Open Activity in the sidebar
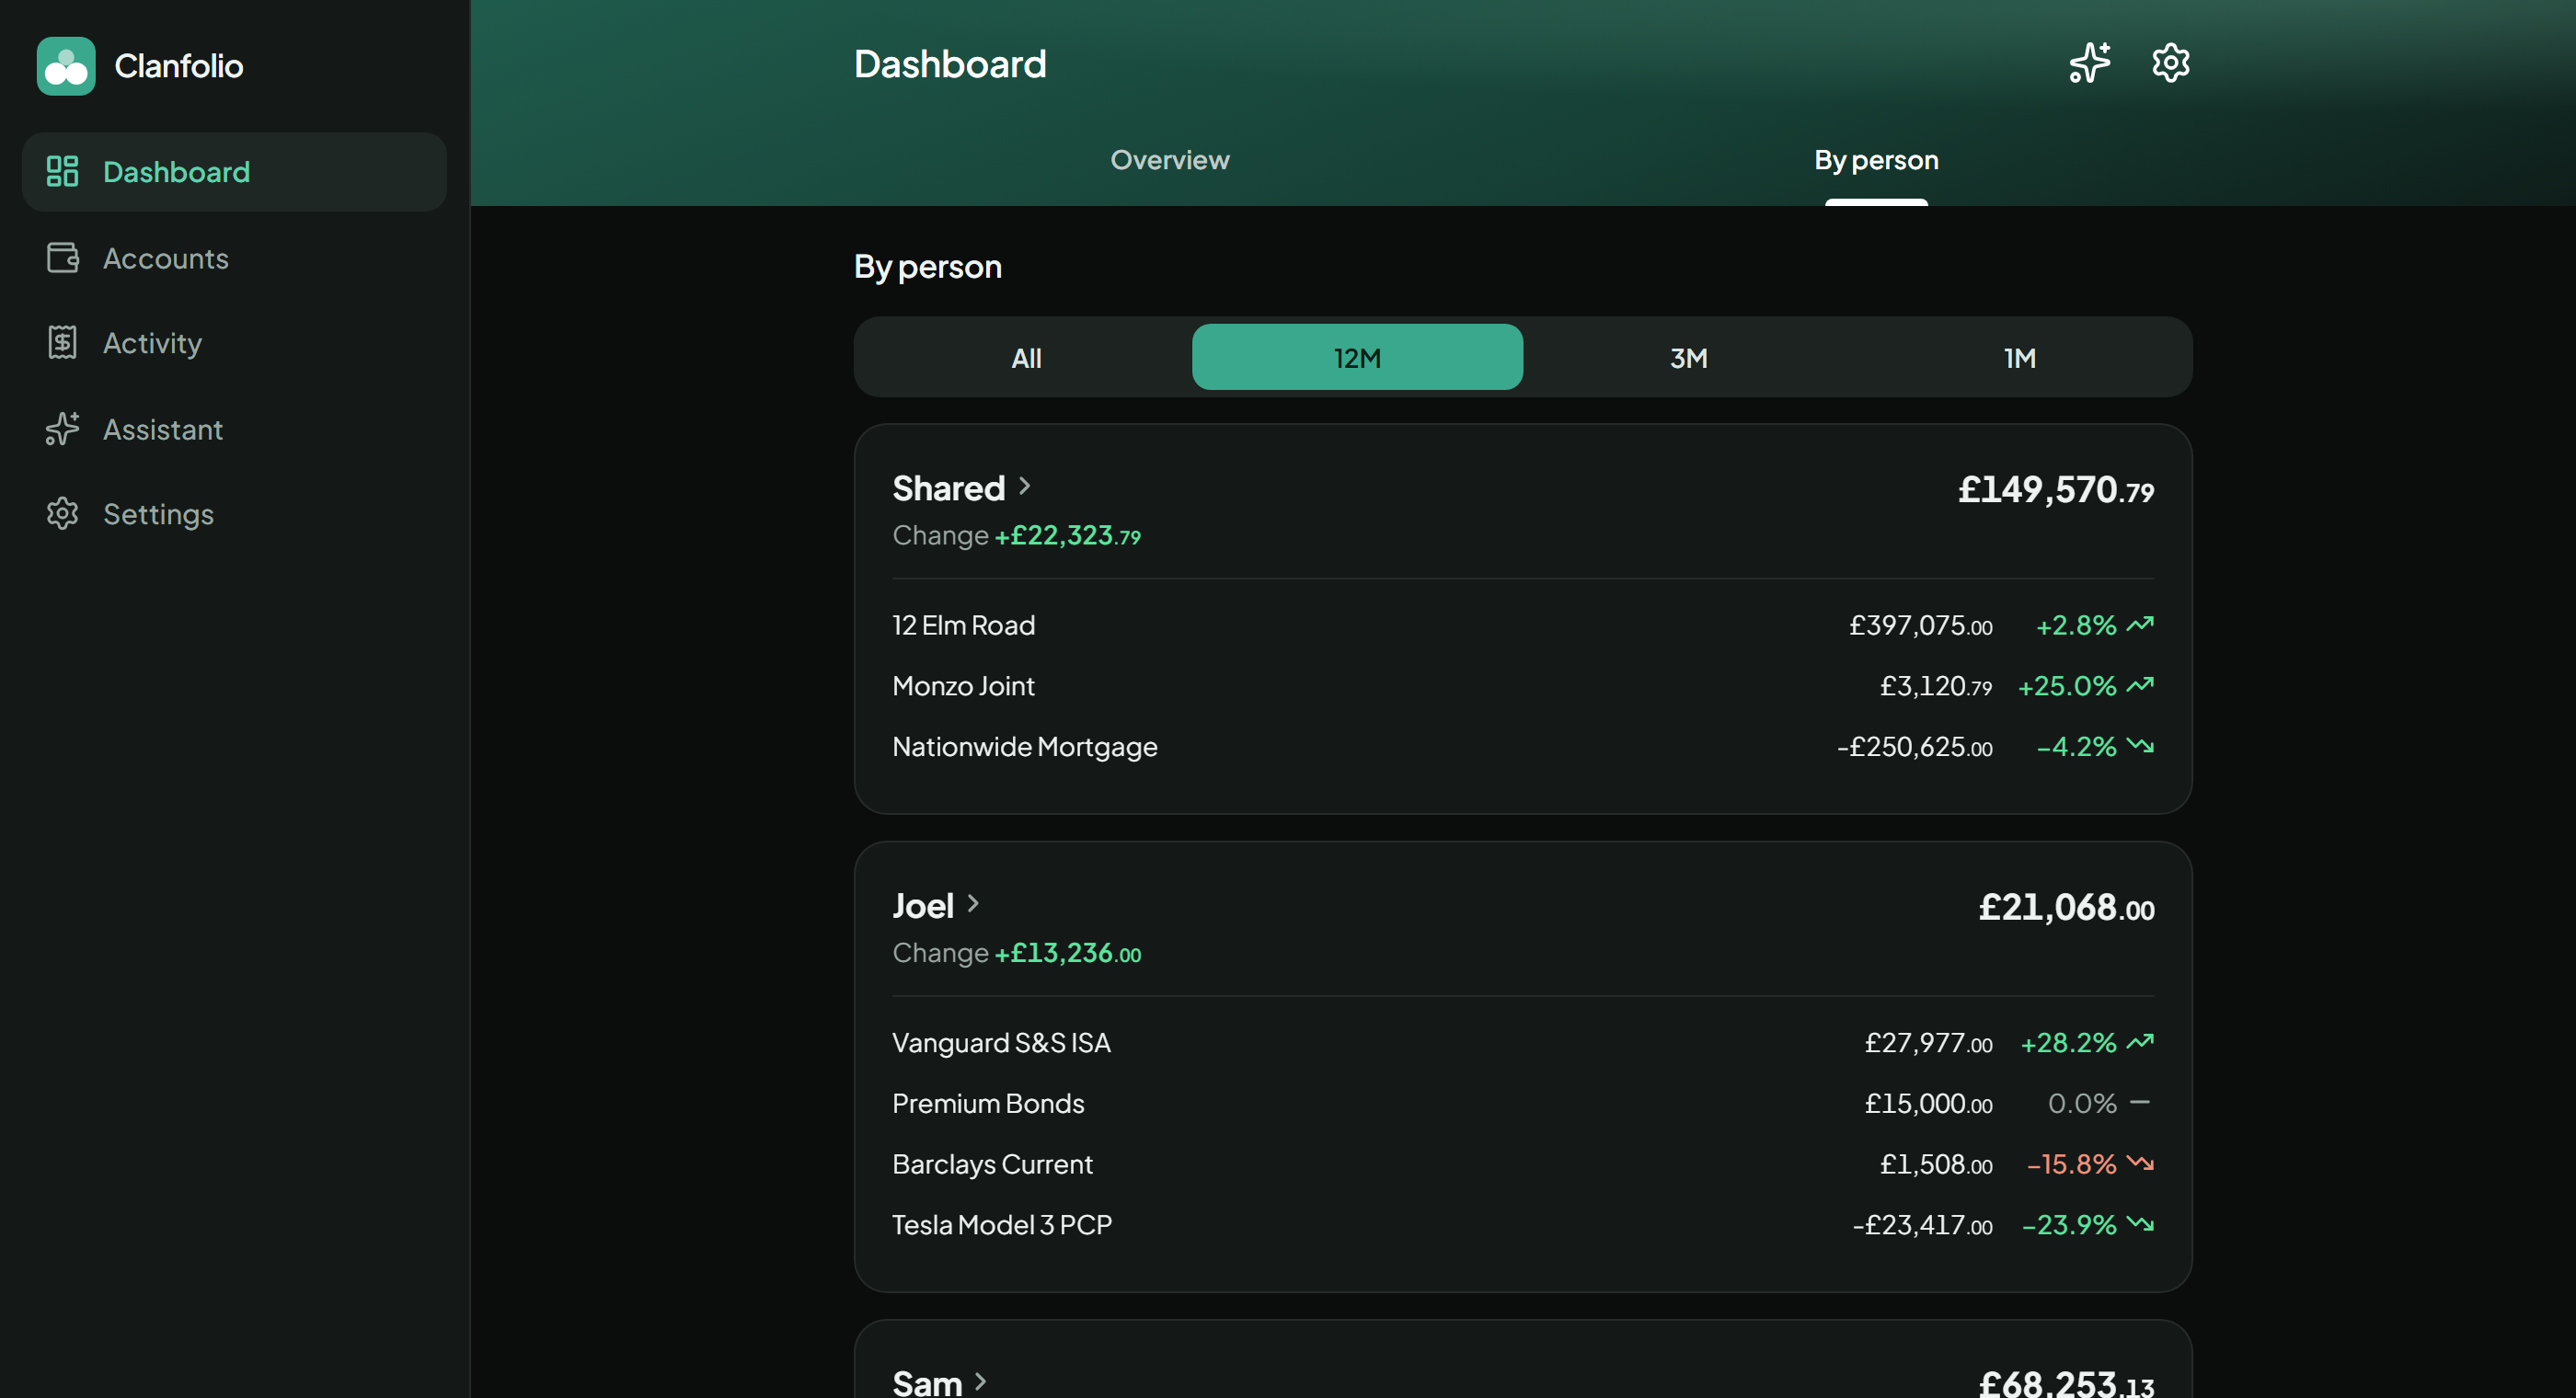Image resolution: width=2576 pixels, height=1398 pixels. click(x=234, y=343)
